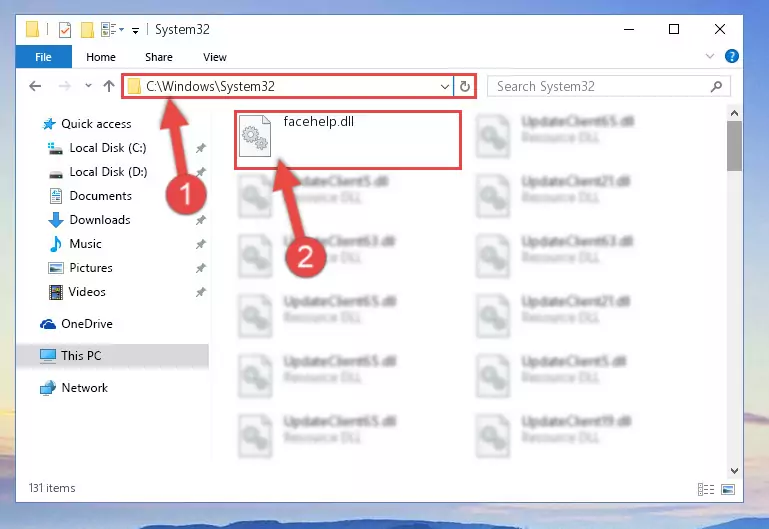
Task: Click the search magnifier icon
Action: [717, 87]
